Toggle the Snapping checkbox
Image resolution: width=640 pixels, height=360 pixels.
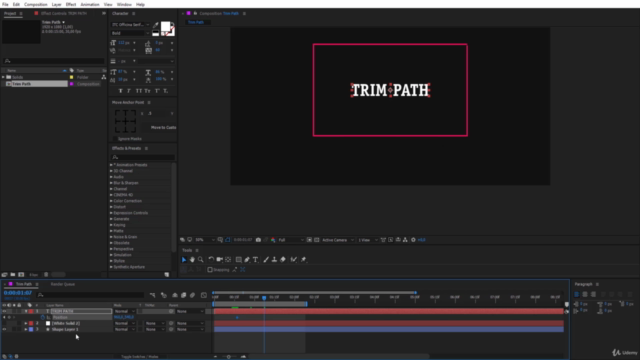[x=210, y=270]
